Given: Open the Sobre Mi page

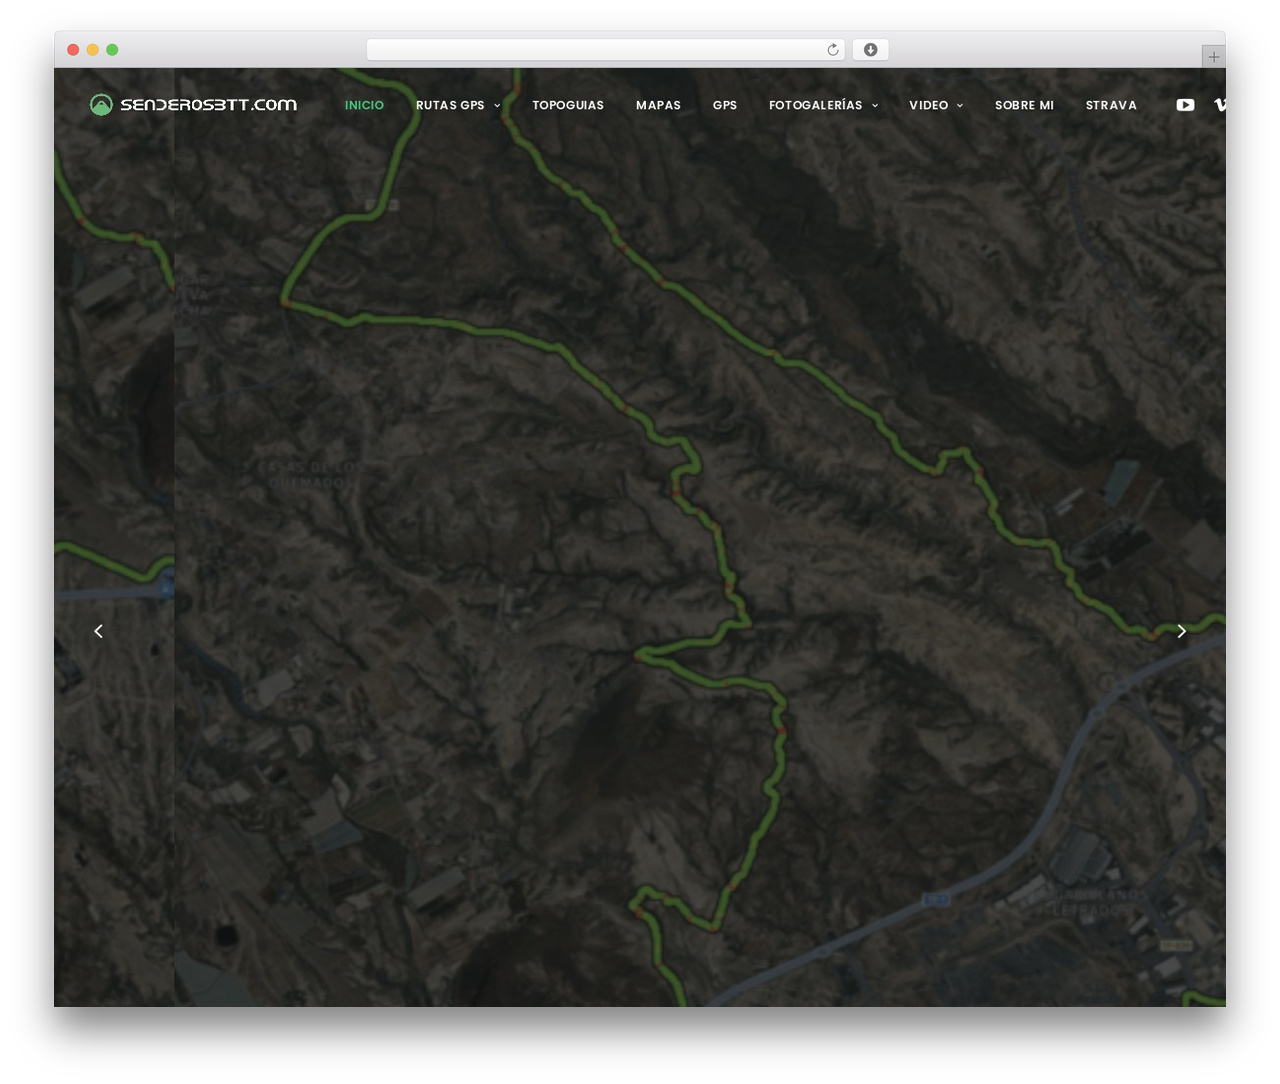Looking at the screenshot, I should pos(1024,105).
